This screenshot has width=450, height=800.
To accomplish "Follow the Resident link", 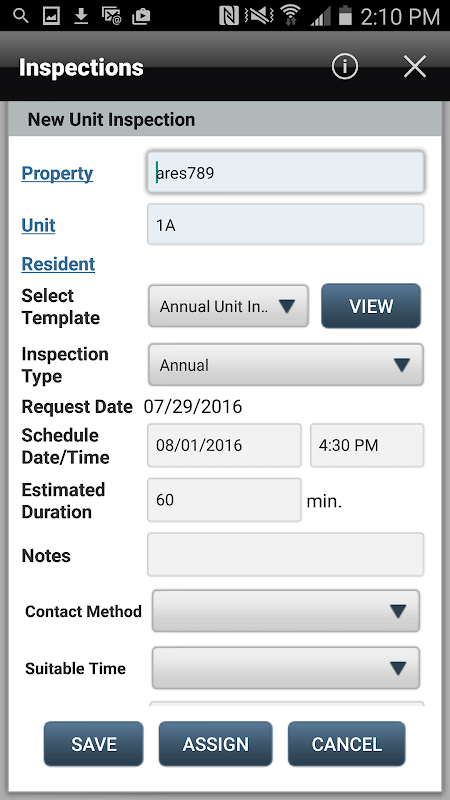I will (x=58, y=264).
